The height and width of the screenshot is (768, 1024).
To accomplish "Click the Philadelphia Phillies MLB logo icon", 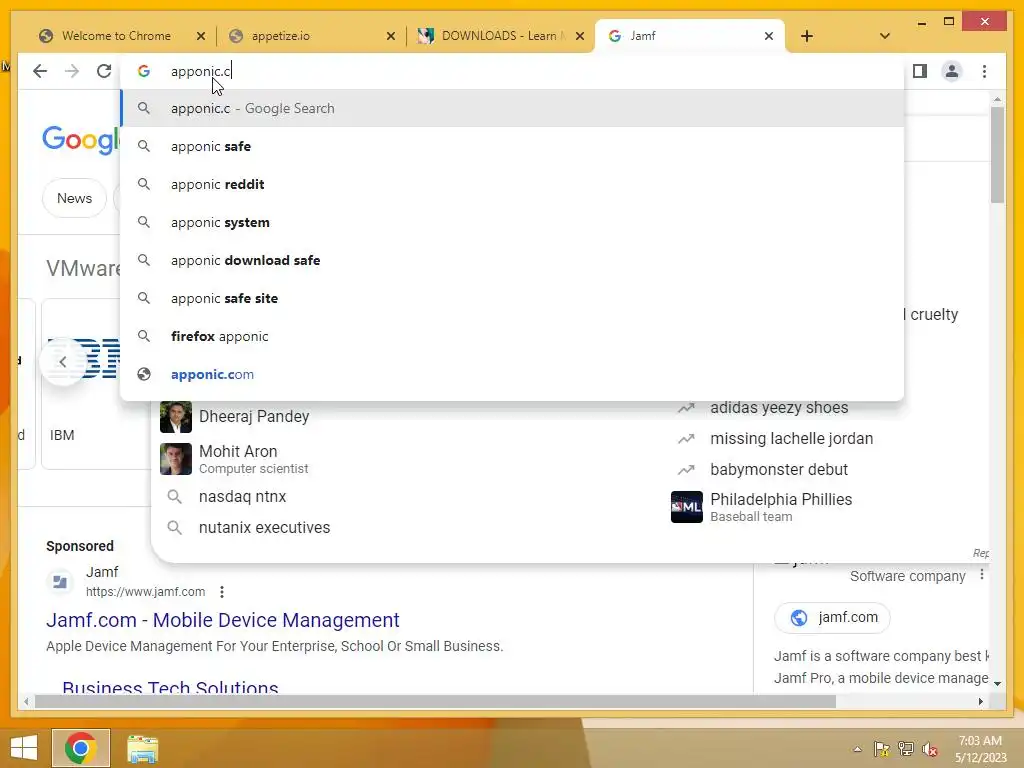I will pos(686,507).
